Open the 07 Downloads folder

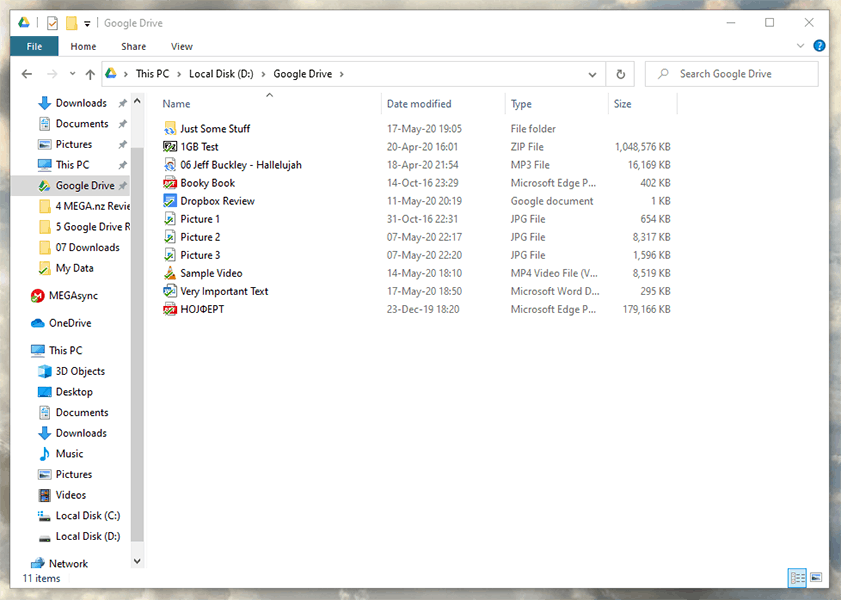pos(79,247)
